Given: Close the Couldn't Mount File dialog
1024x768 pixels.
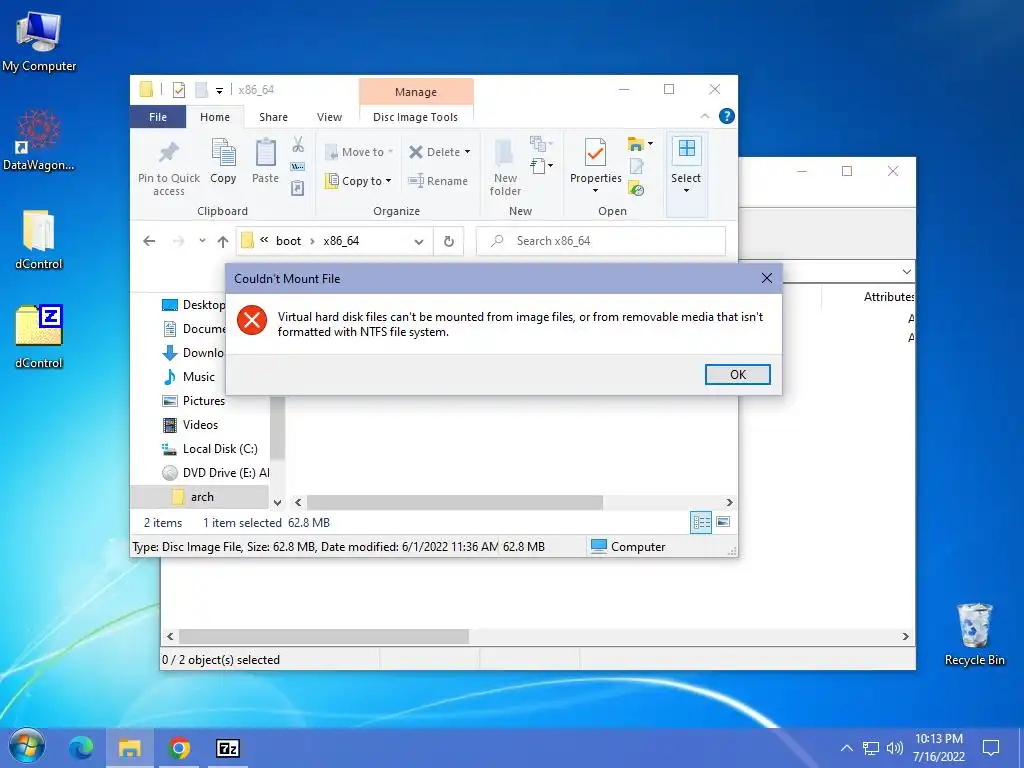Looking at the screenshot, I should [x=767, y=278].
